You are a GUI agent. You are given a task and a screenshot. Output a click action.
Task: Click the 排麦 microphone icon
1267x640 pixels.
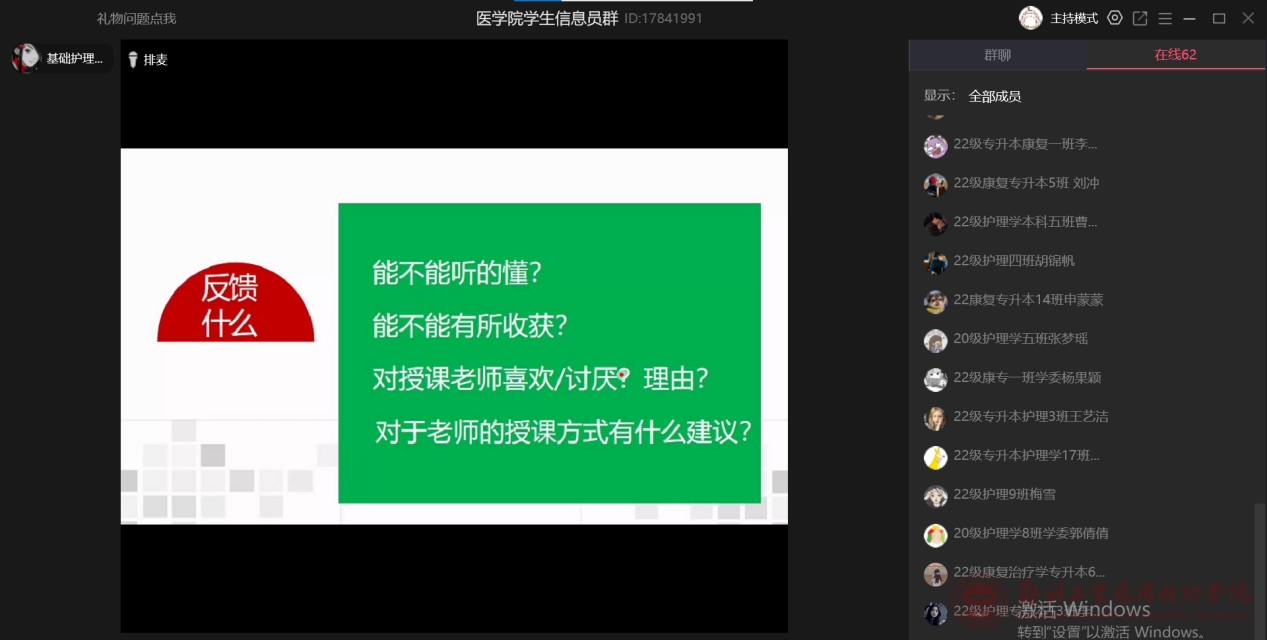tap(133, 60)
